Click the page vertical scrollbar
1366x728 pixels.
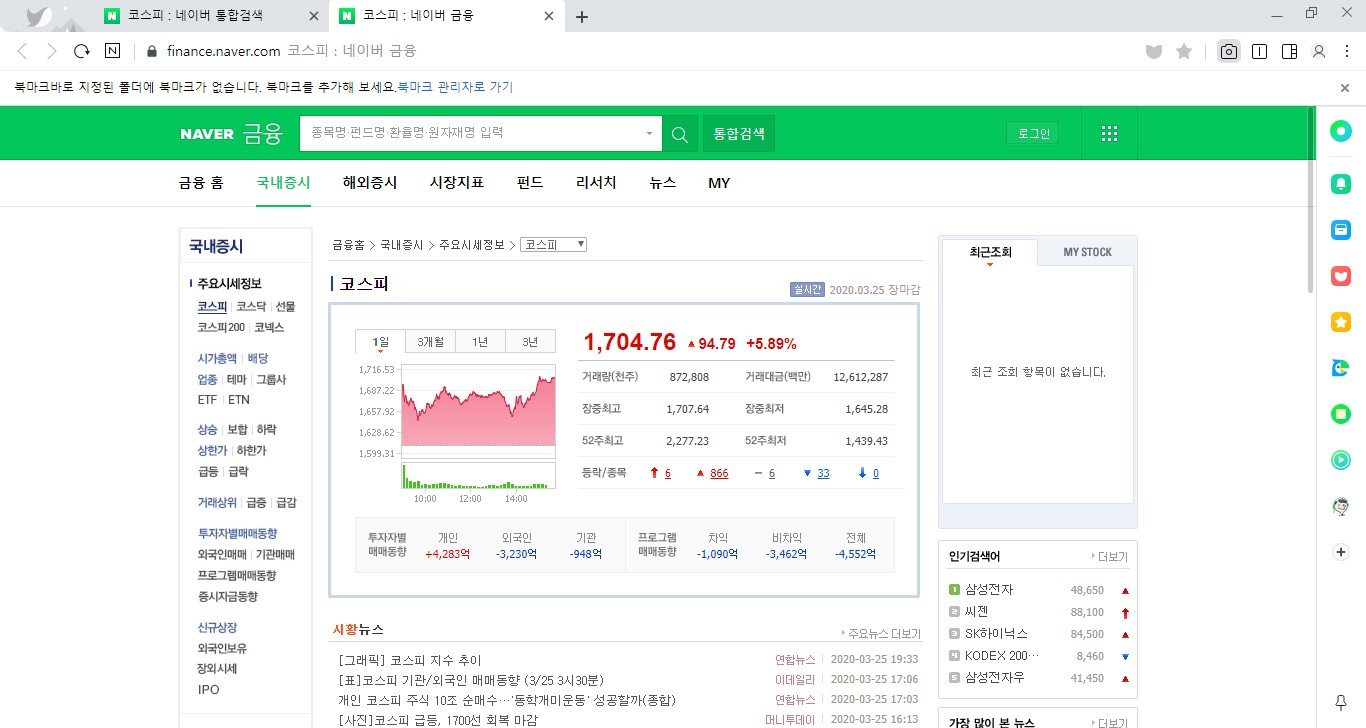tap(1310, 200)
